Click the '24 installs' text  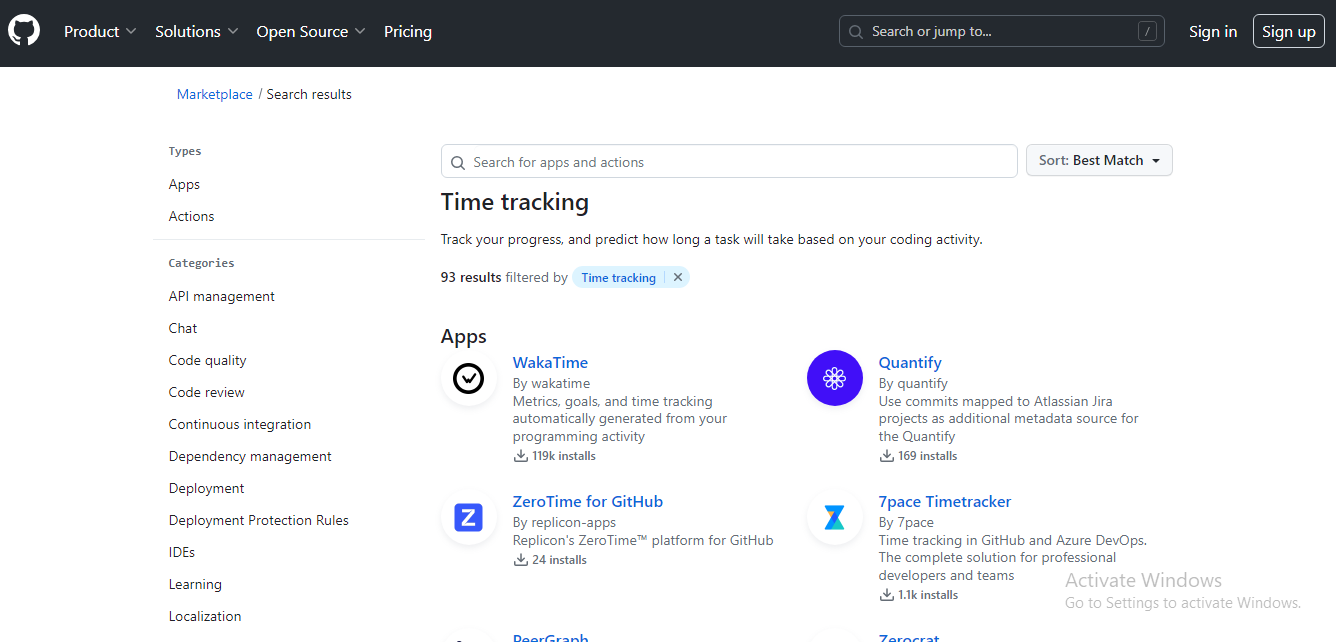click(x=560, y=560)
